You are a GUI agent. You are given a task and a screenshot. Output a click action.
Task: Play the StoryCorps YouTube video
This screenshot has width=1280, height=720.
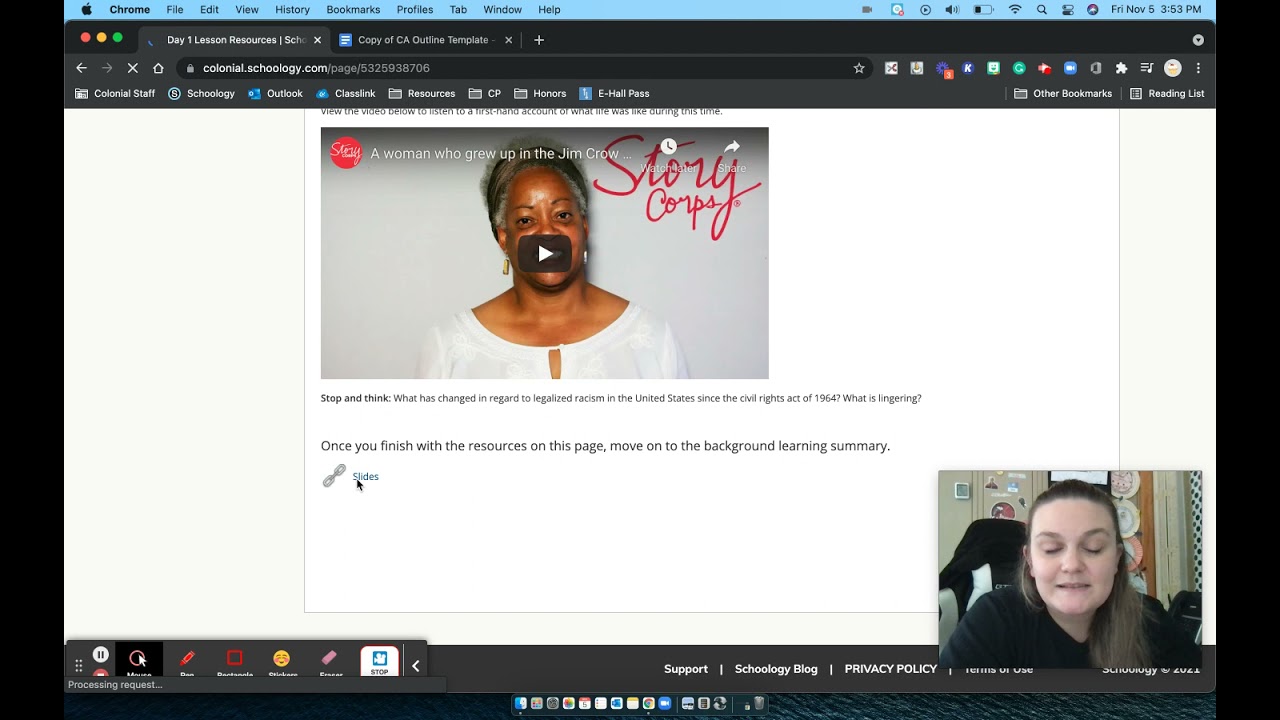coord(544,253)
